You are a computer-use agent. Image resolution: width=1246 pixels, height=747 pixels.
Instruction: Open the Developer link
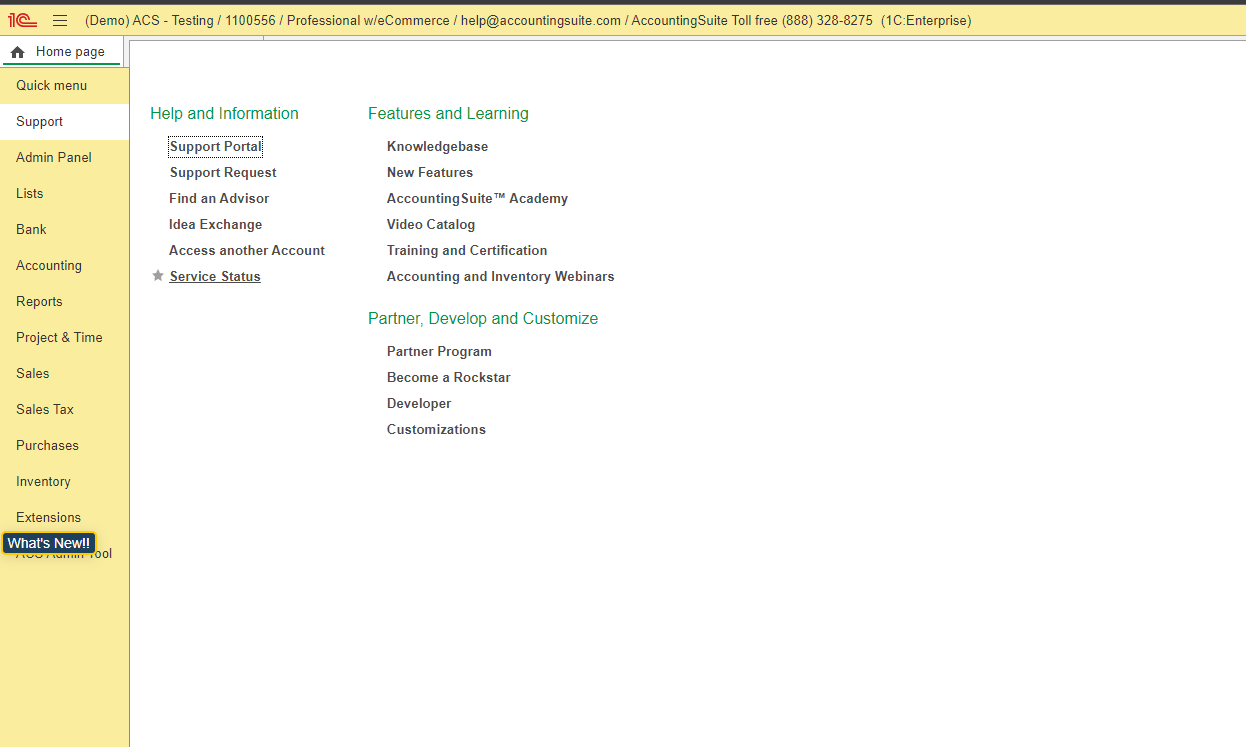tap(419, 404)
